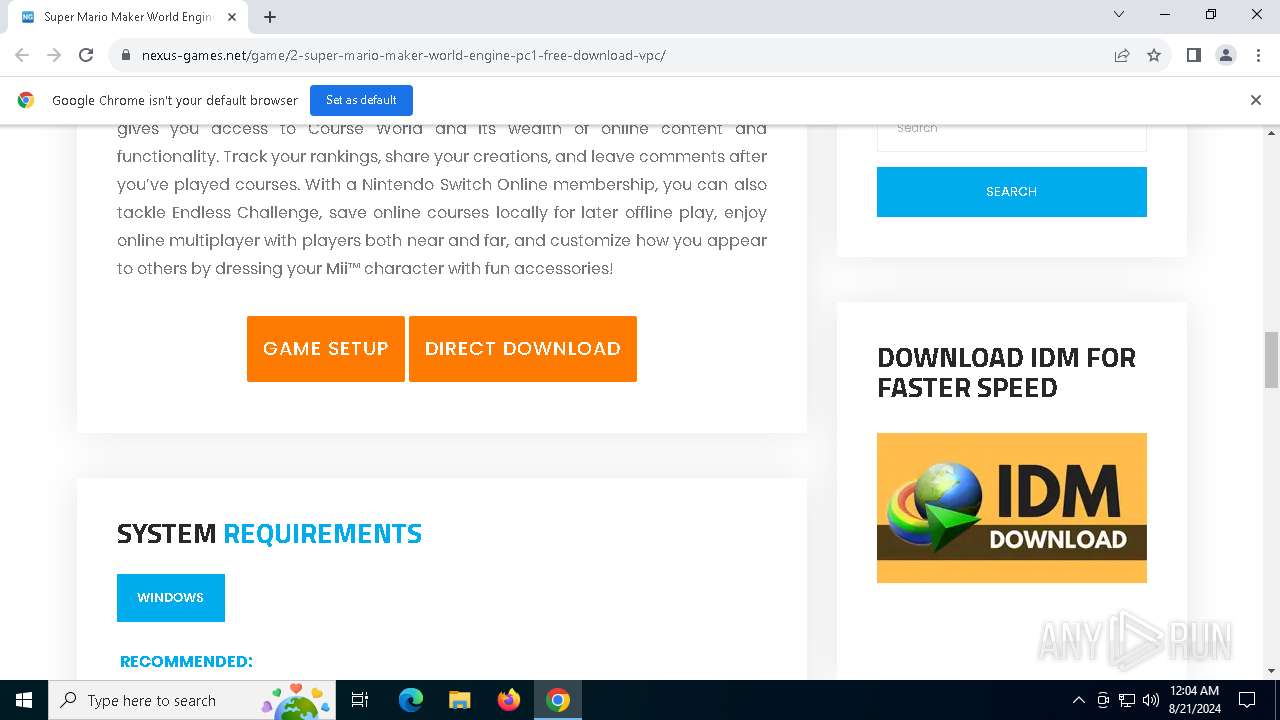Dismiss the default browser notification bar
Screen dimensions: 1280x720
[x=1256, y=100]
